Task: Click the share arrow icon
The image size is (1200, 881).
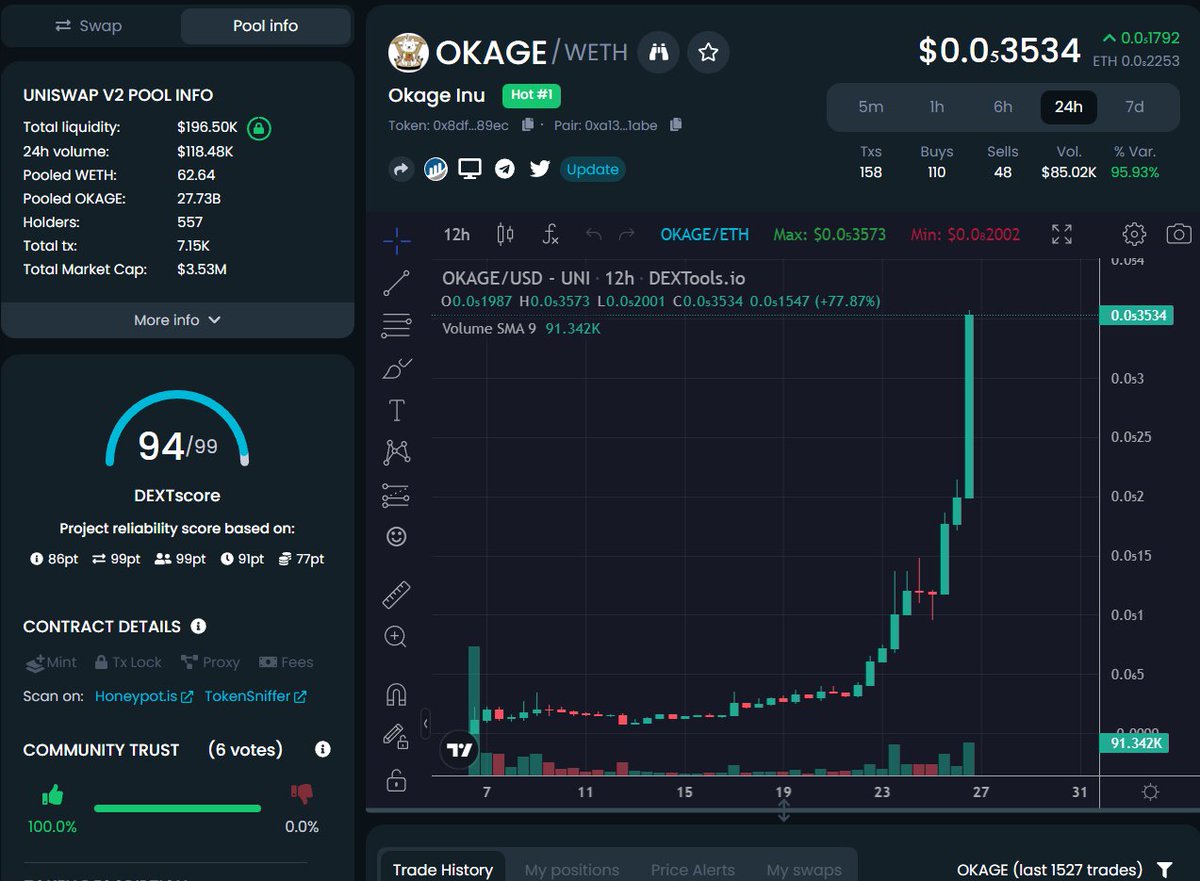Action: pos(401,169)
